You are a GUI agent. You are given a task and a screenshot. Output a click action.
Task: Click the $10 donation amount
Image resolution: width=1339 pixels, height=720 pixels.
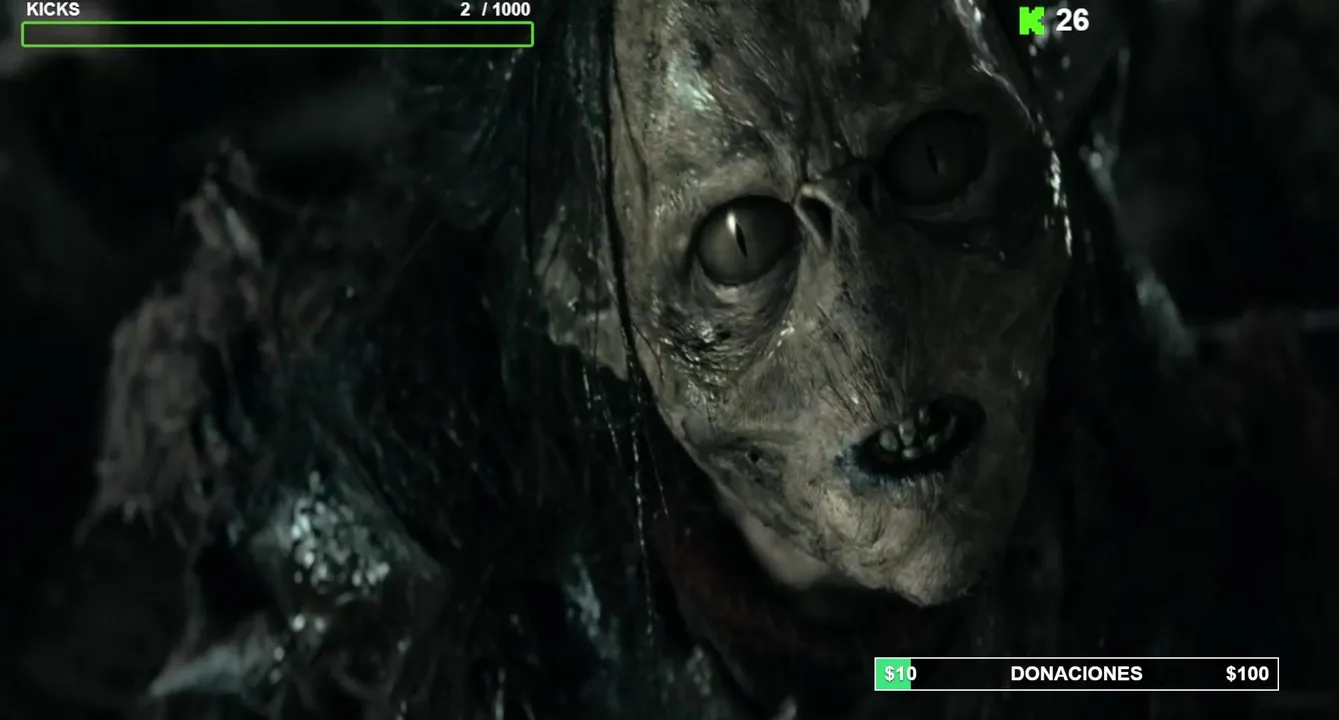click(x=900, y=674)
